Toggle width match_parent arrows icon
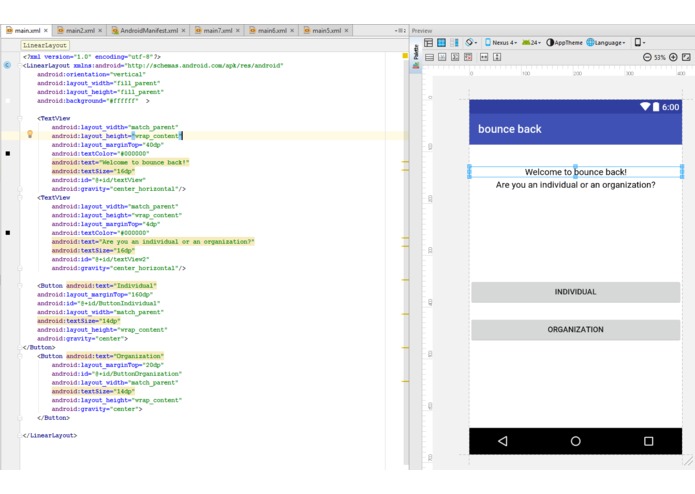This screenshot has height=494, width=695. [x=484, y=57]
